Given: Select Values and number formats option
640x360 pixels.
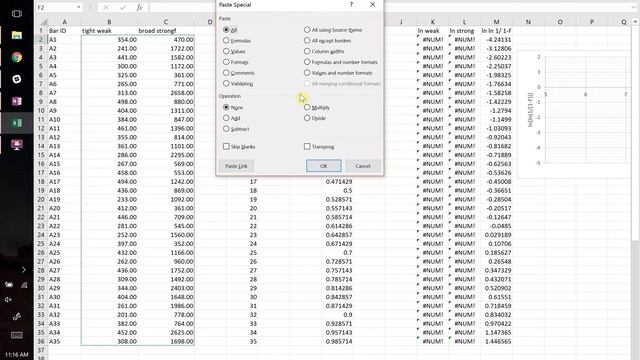Looking at the screenshot, I should (338, 73).
